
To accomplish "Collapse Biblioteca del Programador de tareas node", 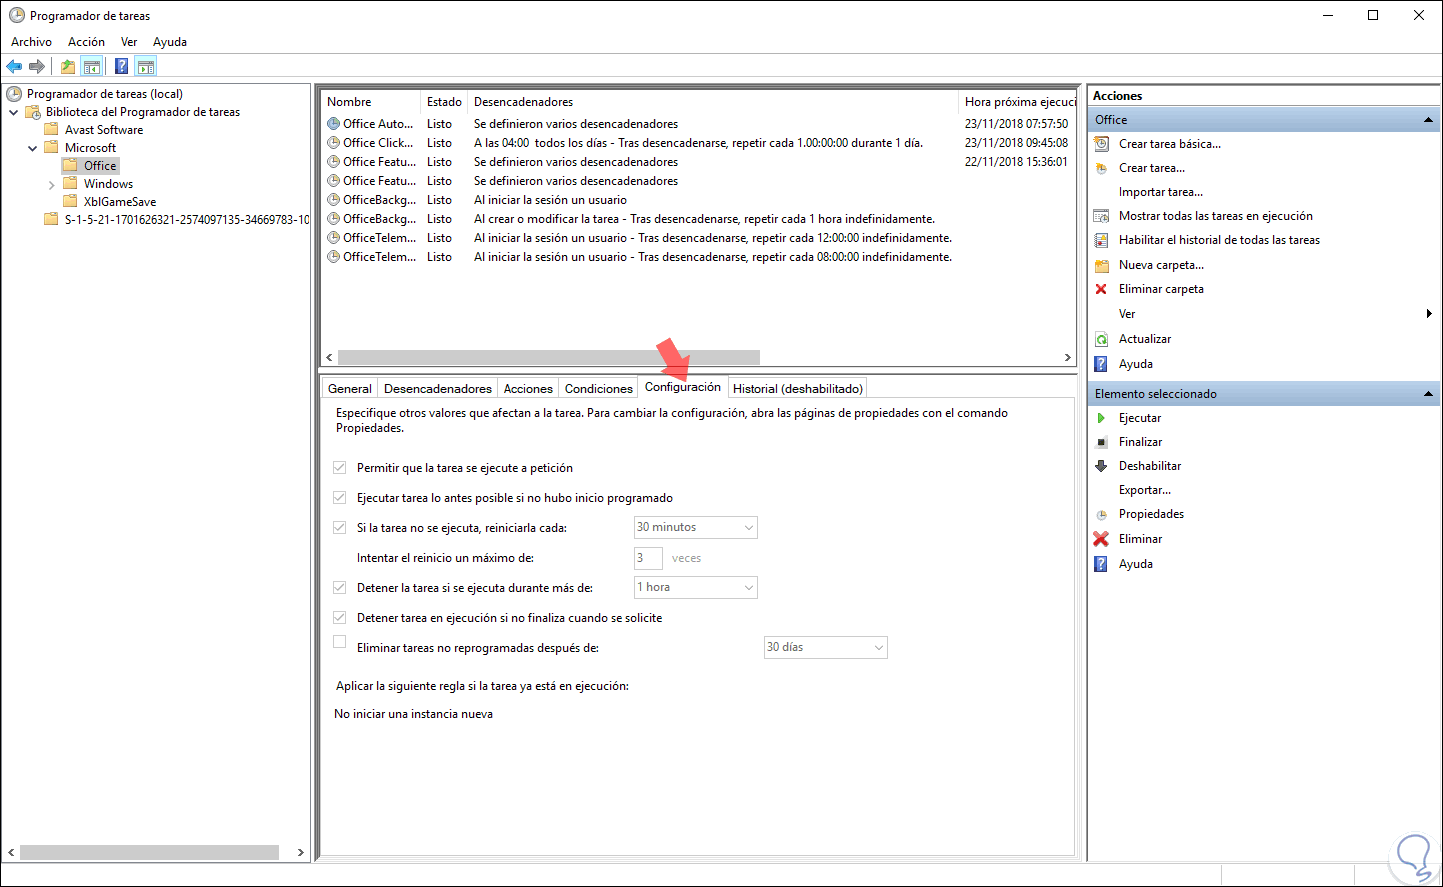I will click(x=14, y=112).
